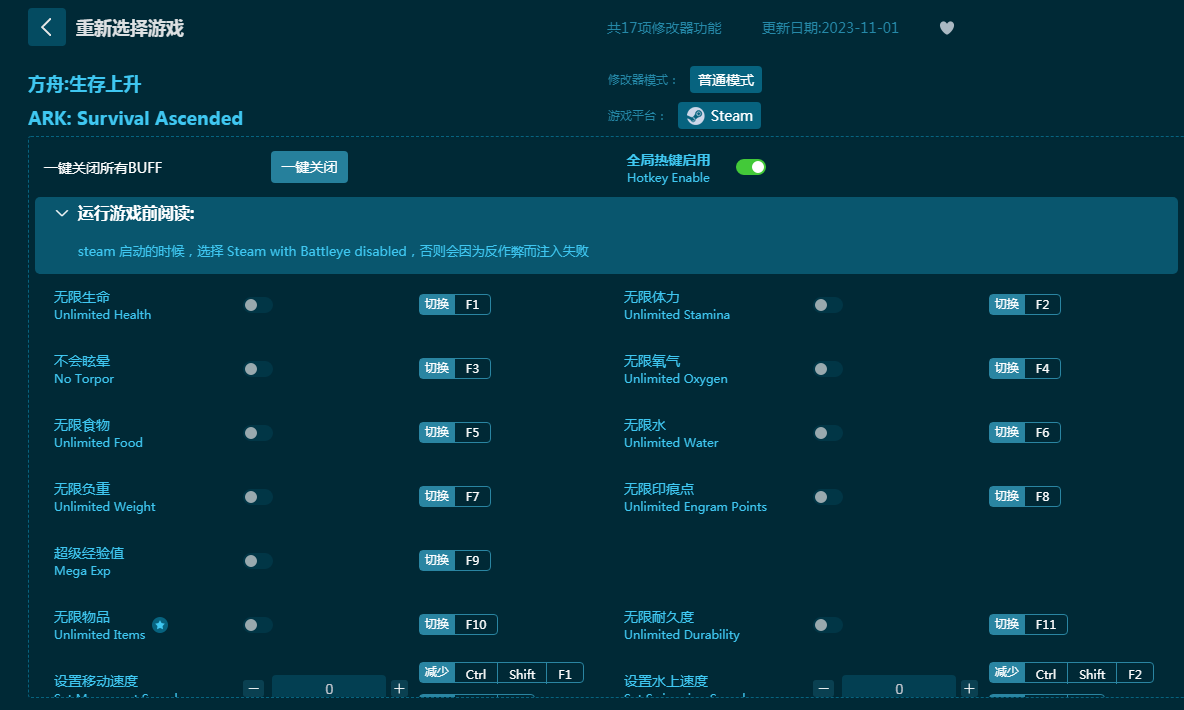Click the swimming speed value field
This screenshot has height=710, width=1184.
click(898, 688)
